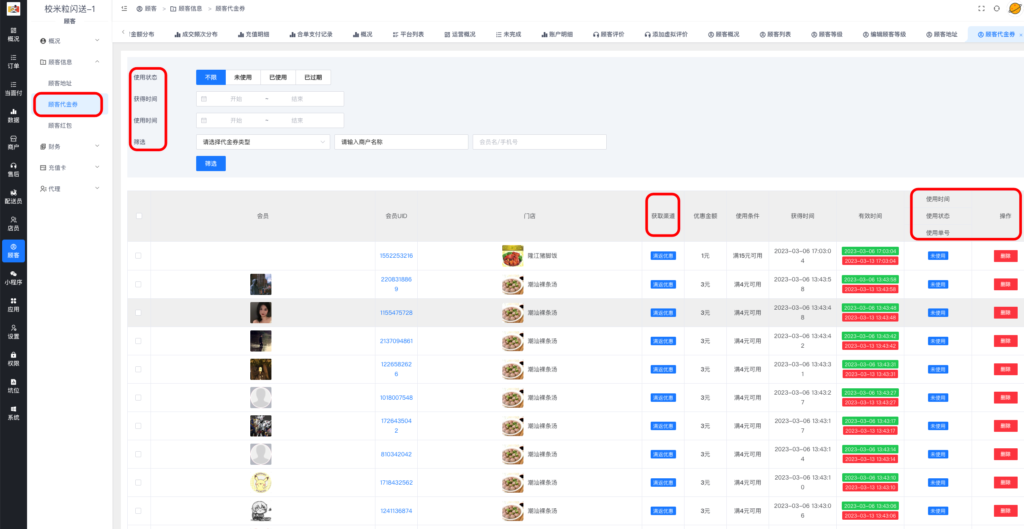Open the 顾客地址 item in left submenu
The height and width of the screenshot is (529, 1024).
click(x=60, y=83)
